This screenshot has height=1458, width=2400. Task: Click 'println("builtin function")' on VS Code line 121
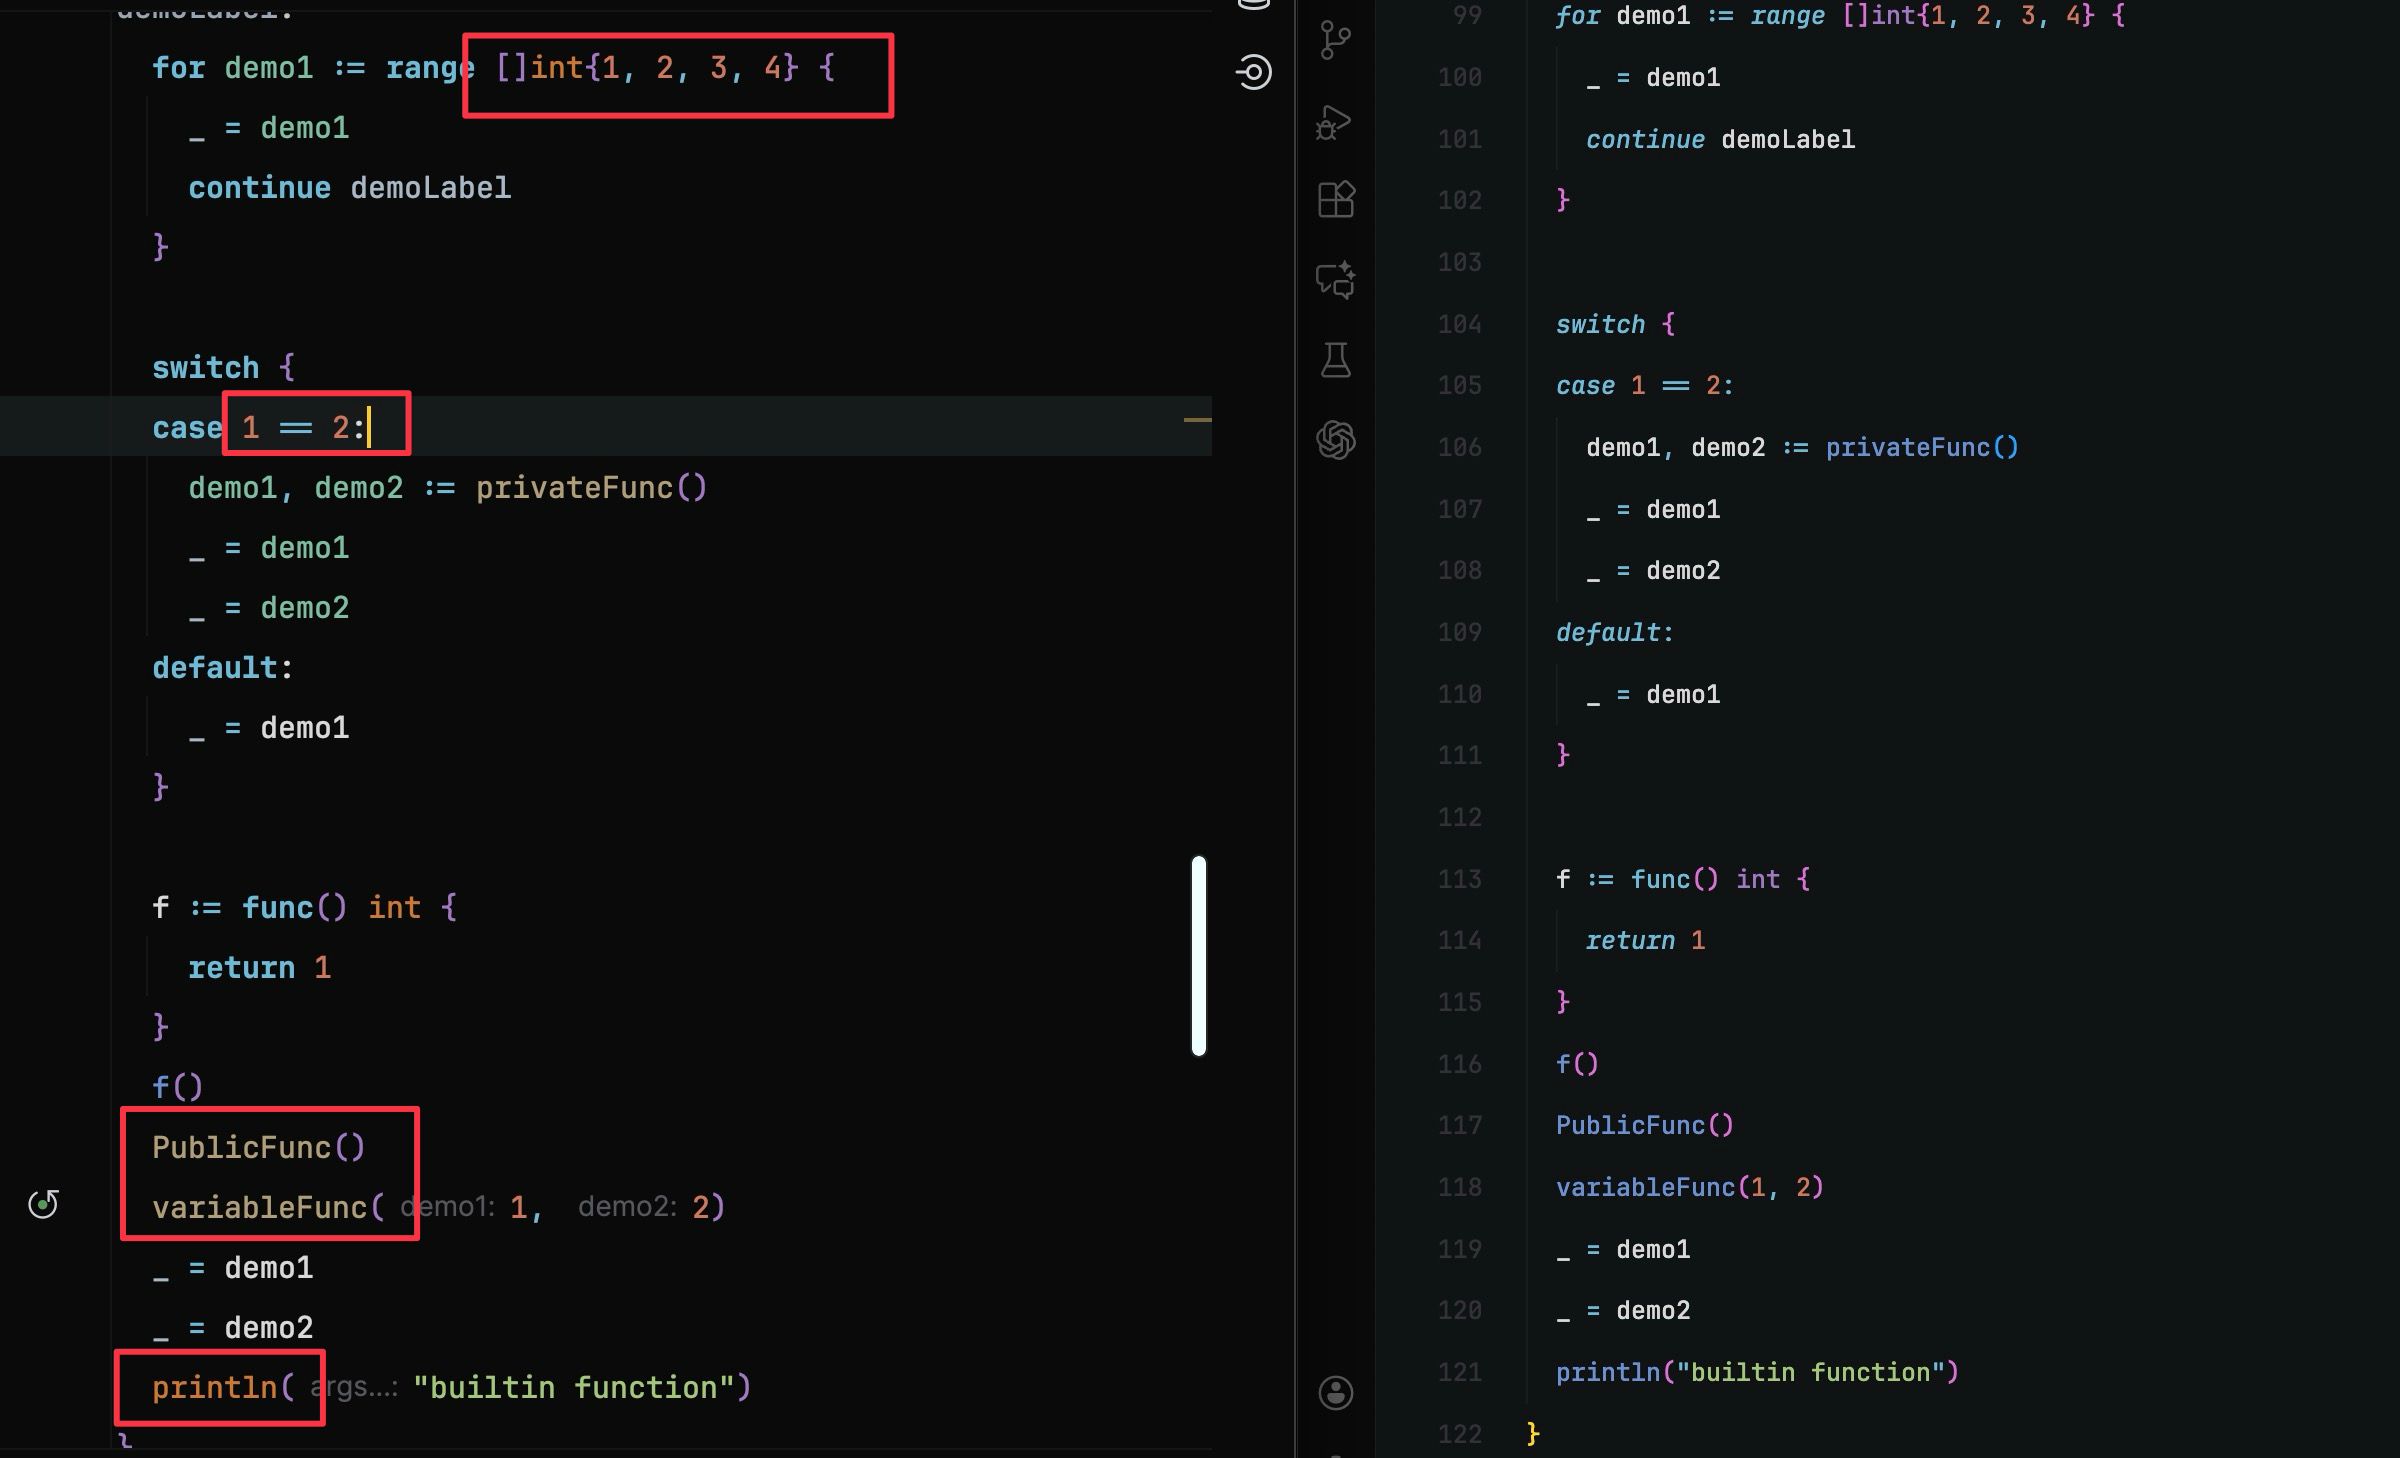tap(1757, 1372)
